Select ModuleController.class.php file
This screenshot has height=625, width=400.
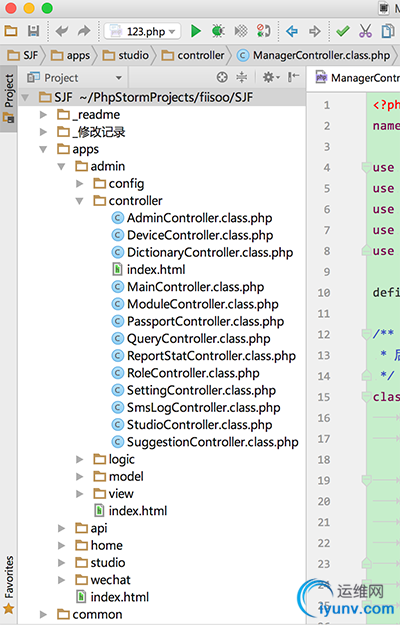[x=195, y=304]
